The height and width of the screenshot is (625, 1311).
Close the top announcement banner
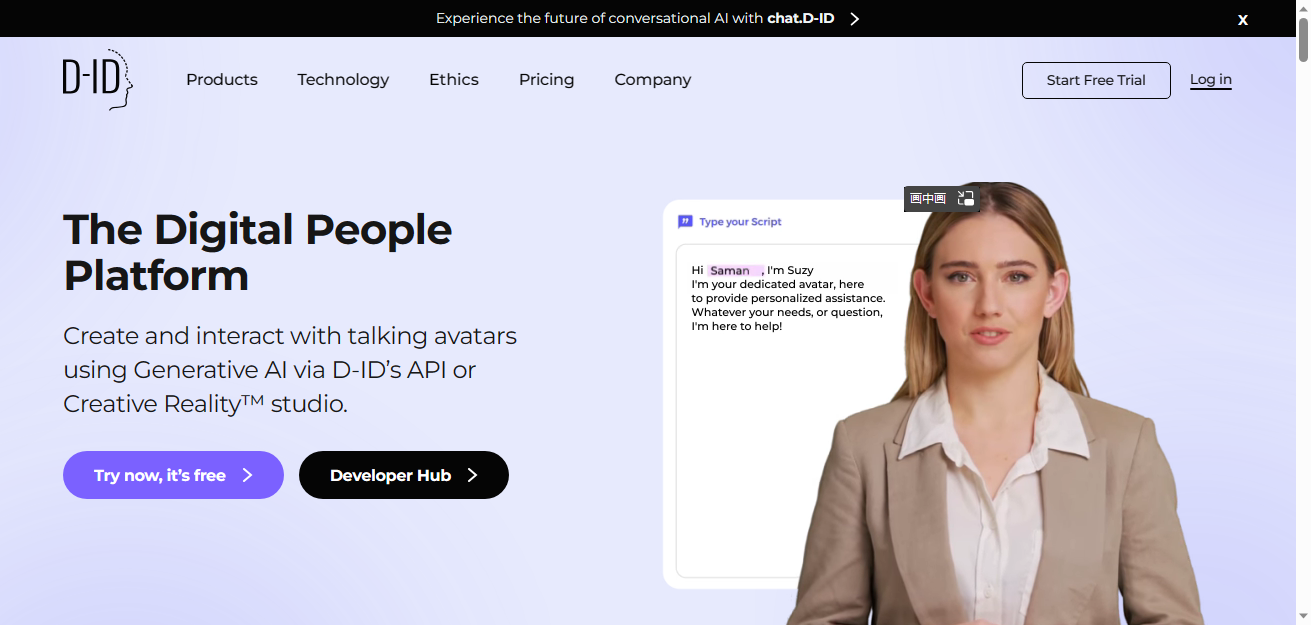(1243, 19)
